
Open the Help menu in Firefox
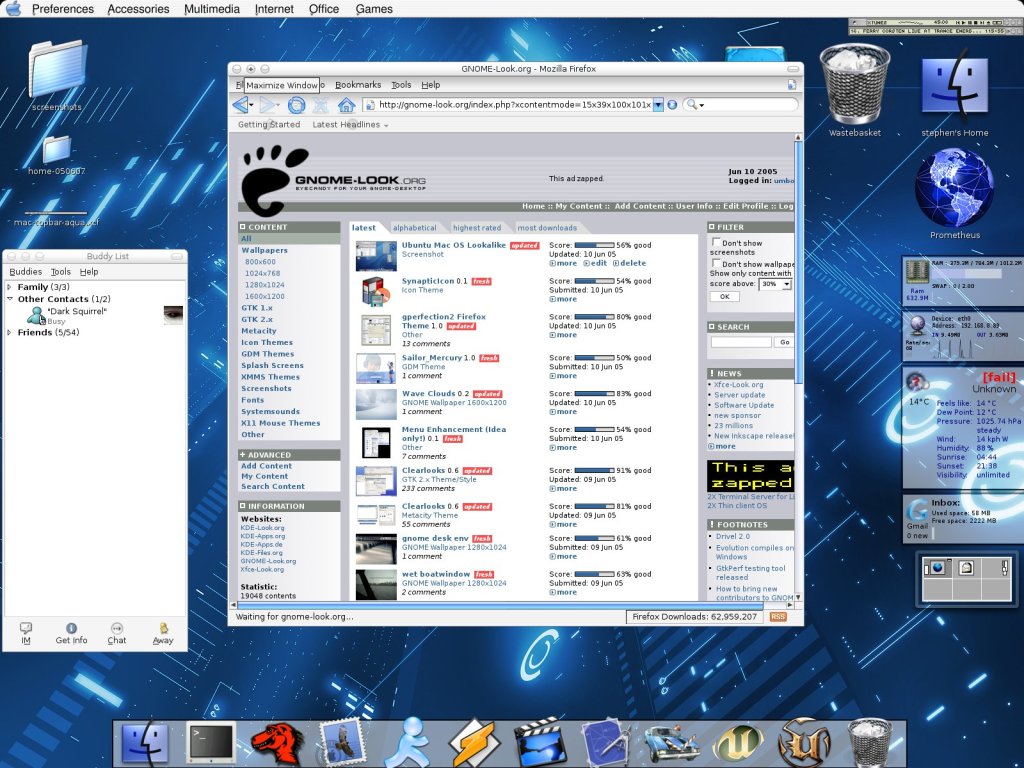(430, 85)
